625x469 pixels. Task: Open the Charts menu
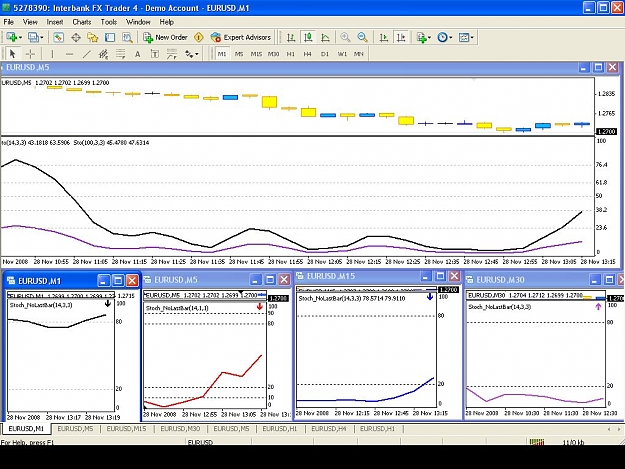click(82, 22)
